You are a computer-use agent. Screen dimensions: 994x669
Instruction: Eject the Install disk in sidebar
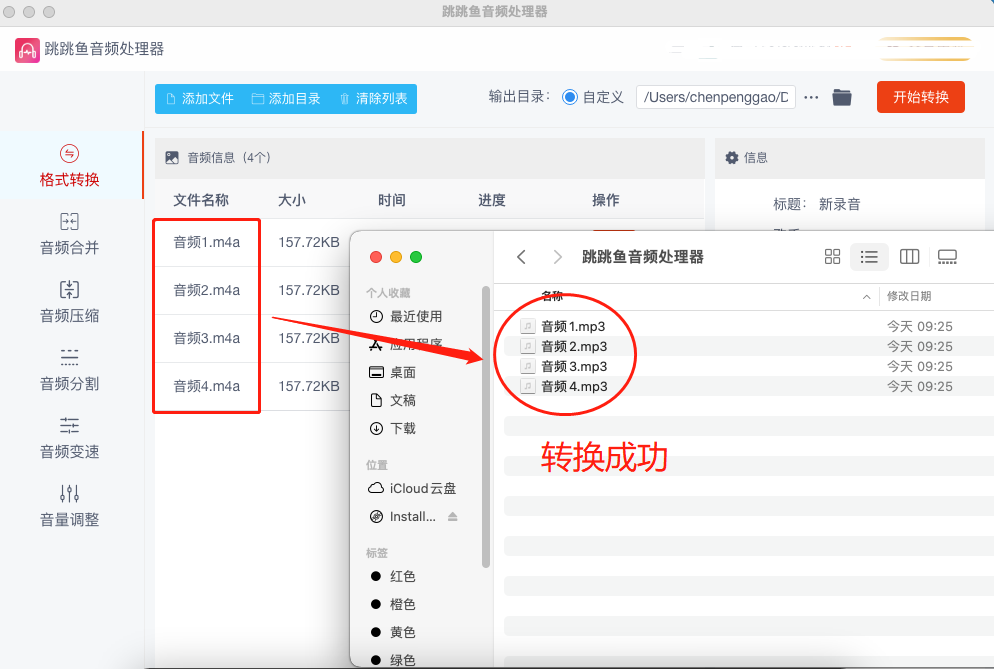452,517
